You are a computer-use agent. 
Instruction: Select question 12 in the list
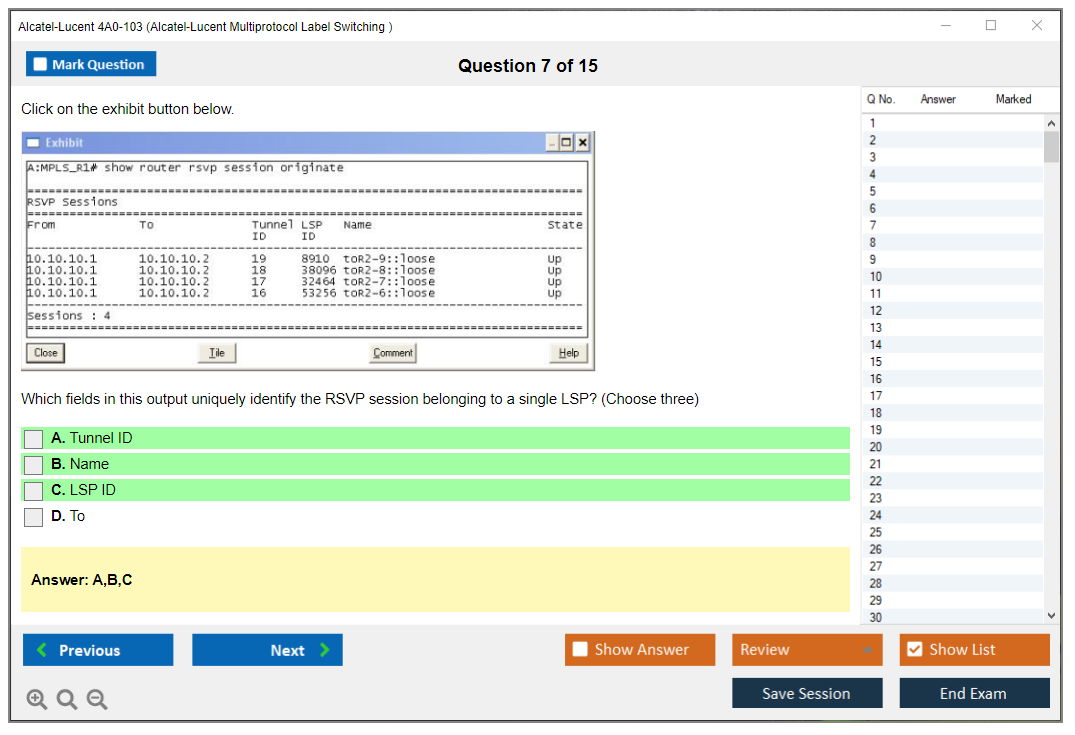876,311
